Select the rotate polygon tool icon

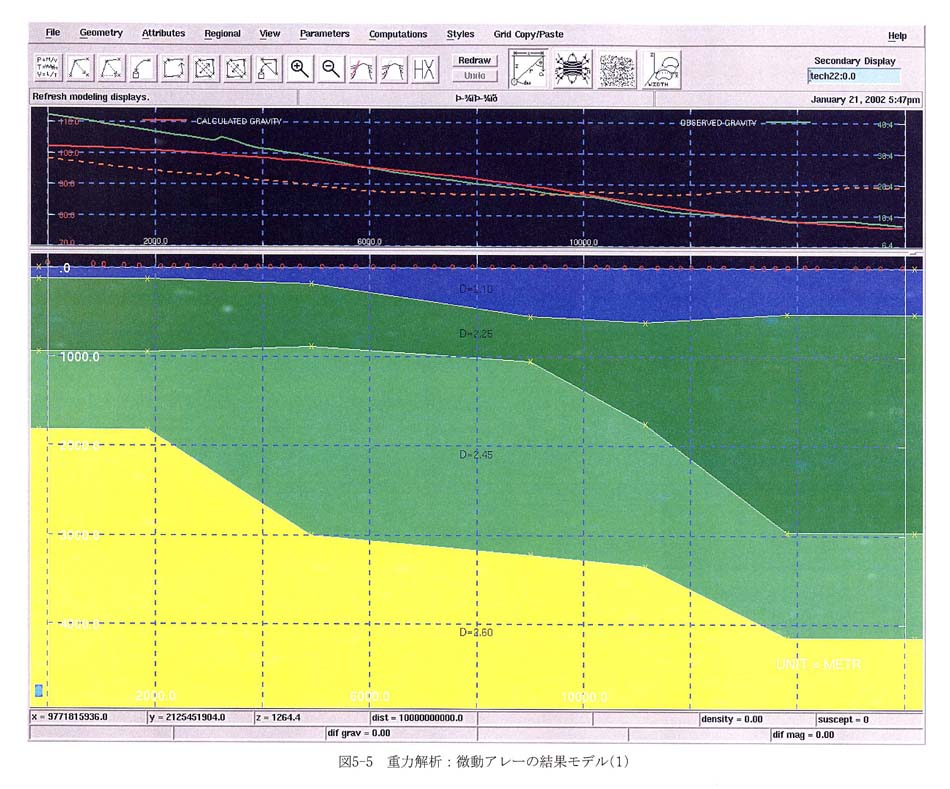point(174,68)
